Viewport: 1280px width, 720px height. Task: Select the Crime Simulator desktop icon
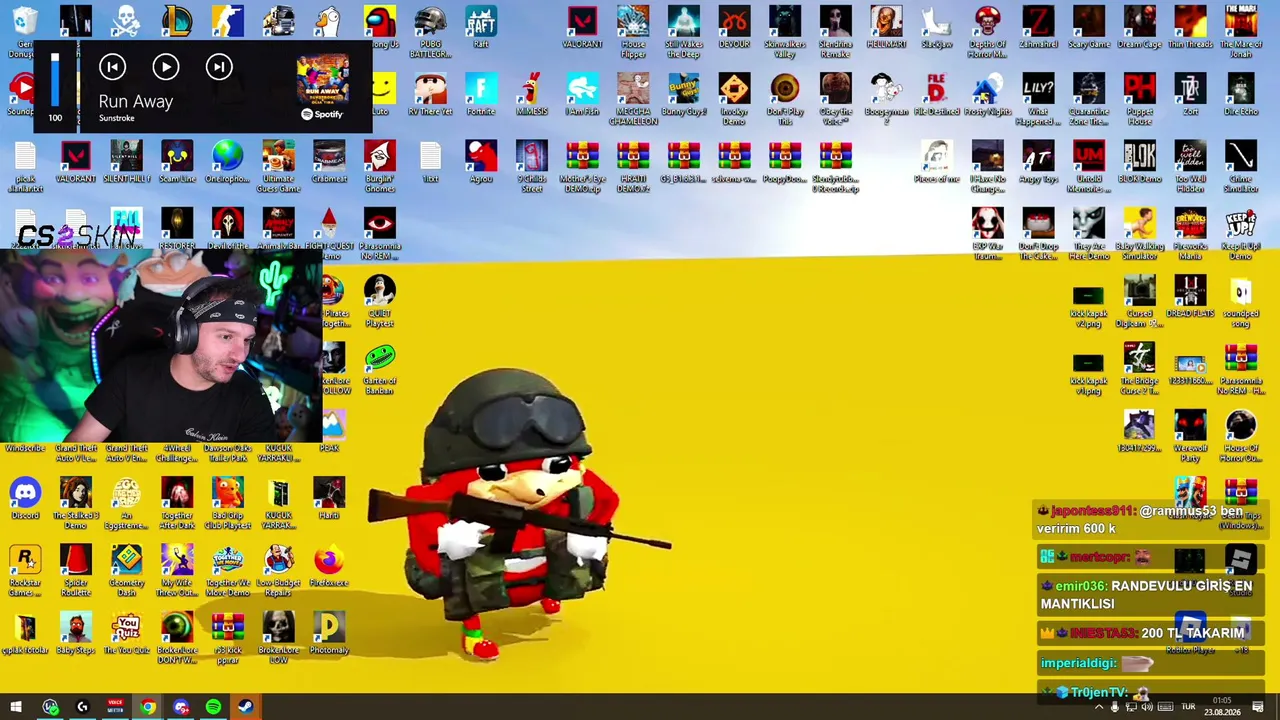tap(1241, 167)
